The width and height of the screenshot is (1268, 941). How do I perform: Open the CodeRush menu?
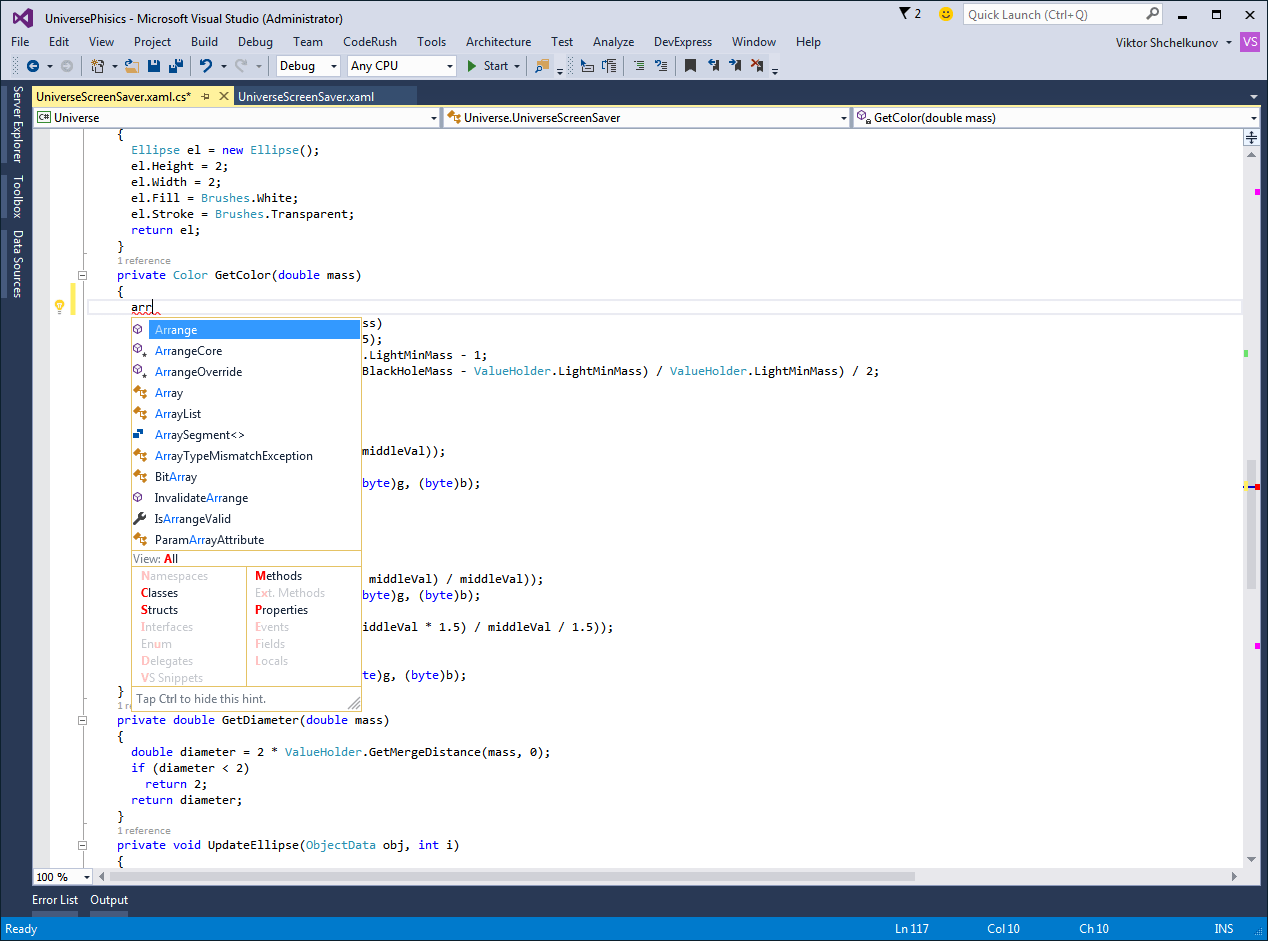pos(369,42)
